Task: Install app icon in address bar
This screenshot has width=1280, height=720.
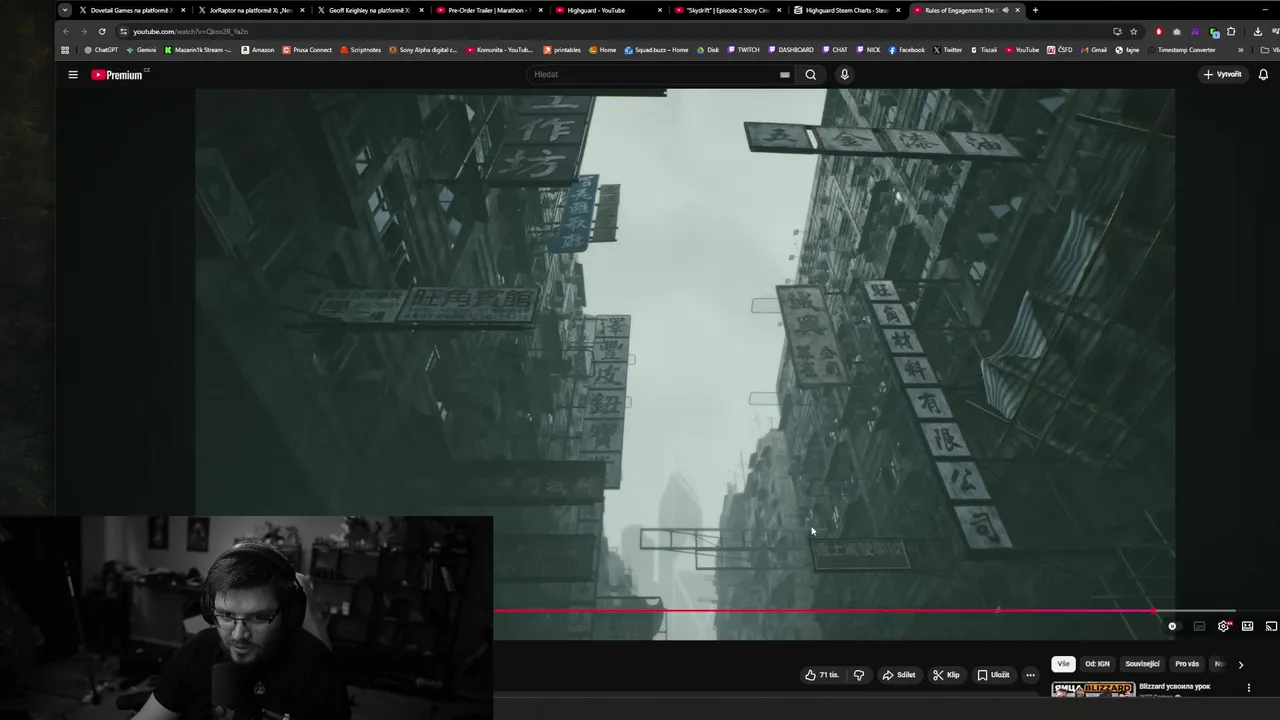Action: [x=1117, y=31]
